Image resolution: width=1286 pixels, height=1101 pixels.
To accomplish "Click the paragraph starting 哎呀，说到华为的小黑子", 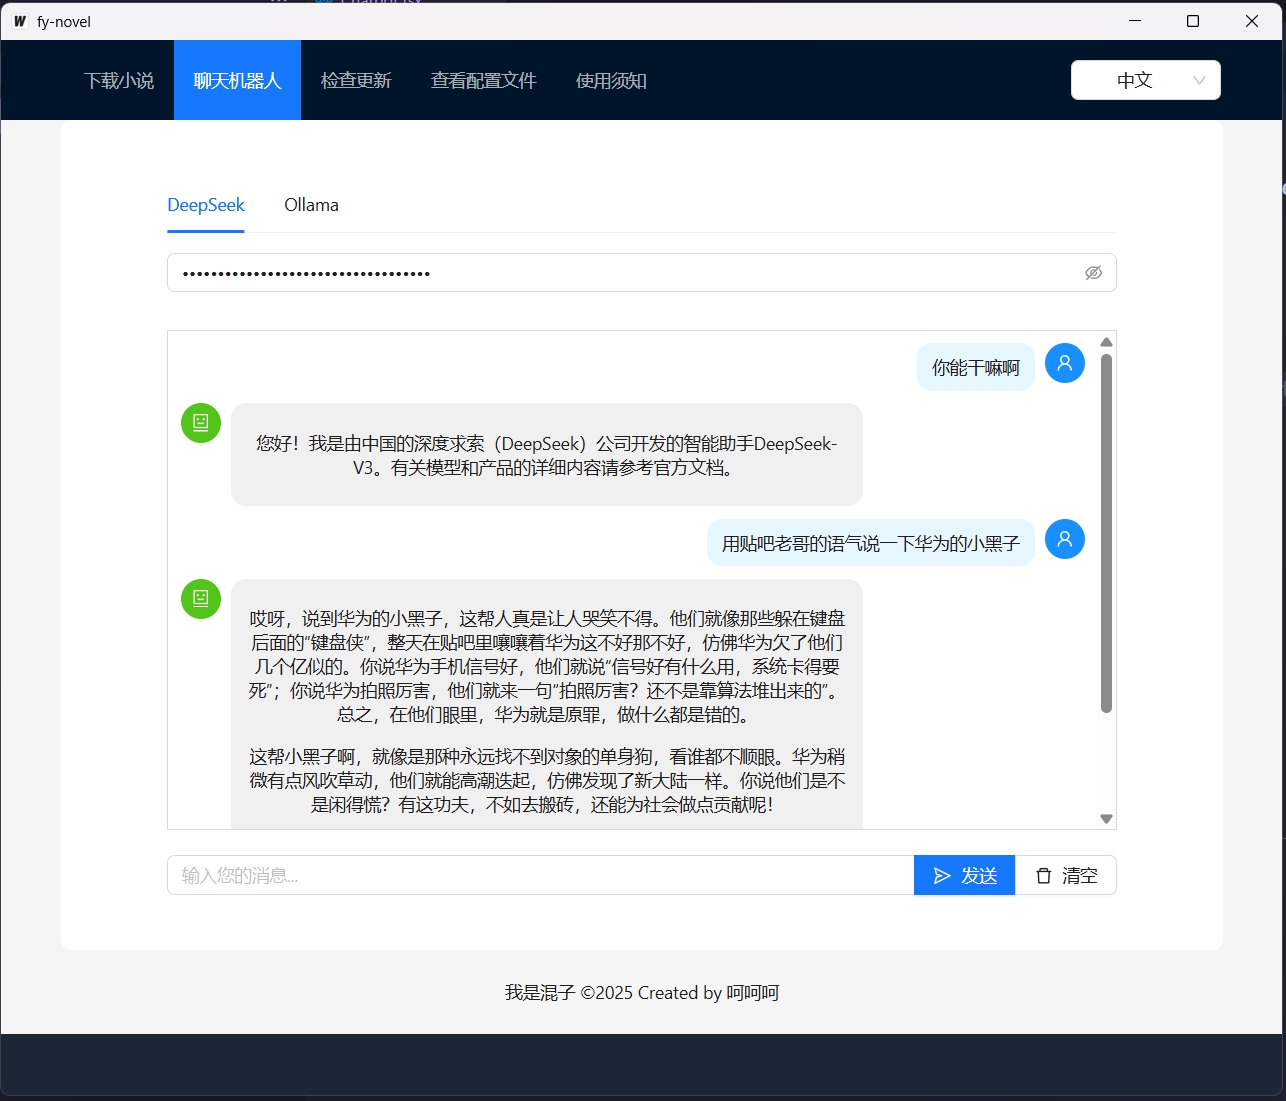I will (547, 666).
